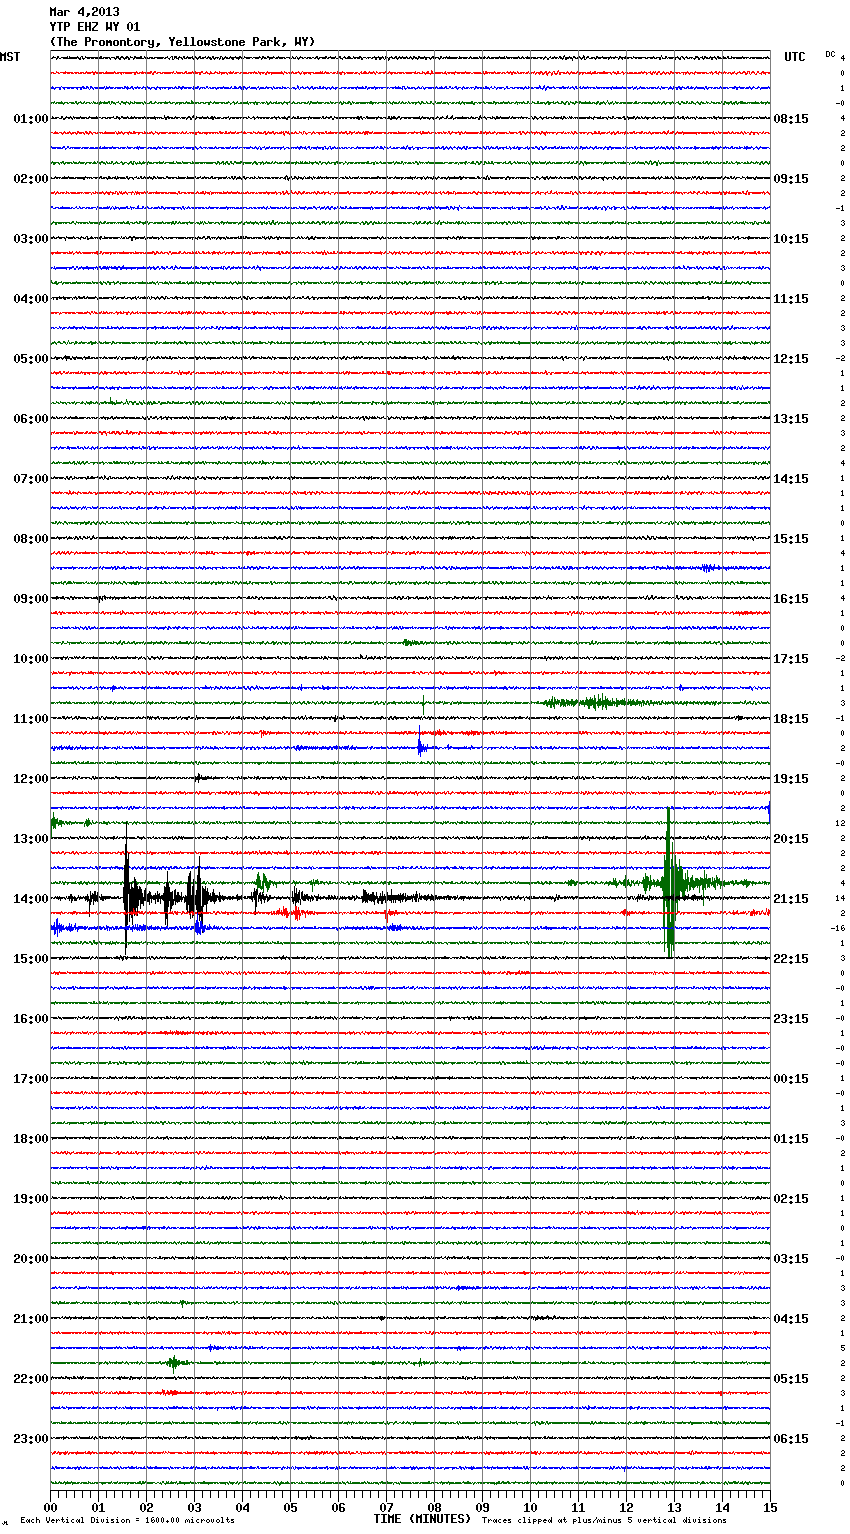Screen dimensions: 850x1534
Task: Click the '00:15' UTC label
Action: tap(791, 1079)
